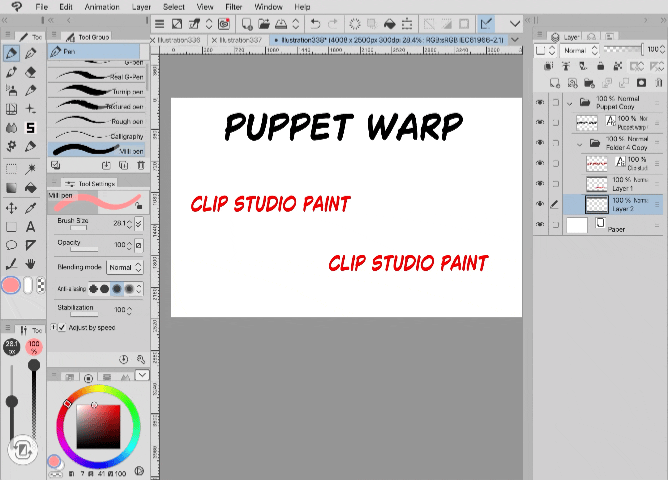Click the Clip Studio launcher icon with red dot
The width and height of the screenshot is (668, 480).
[x=224, y=24]
